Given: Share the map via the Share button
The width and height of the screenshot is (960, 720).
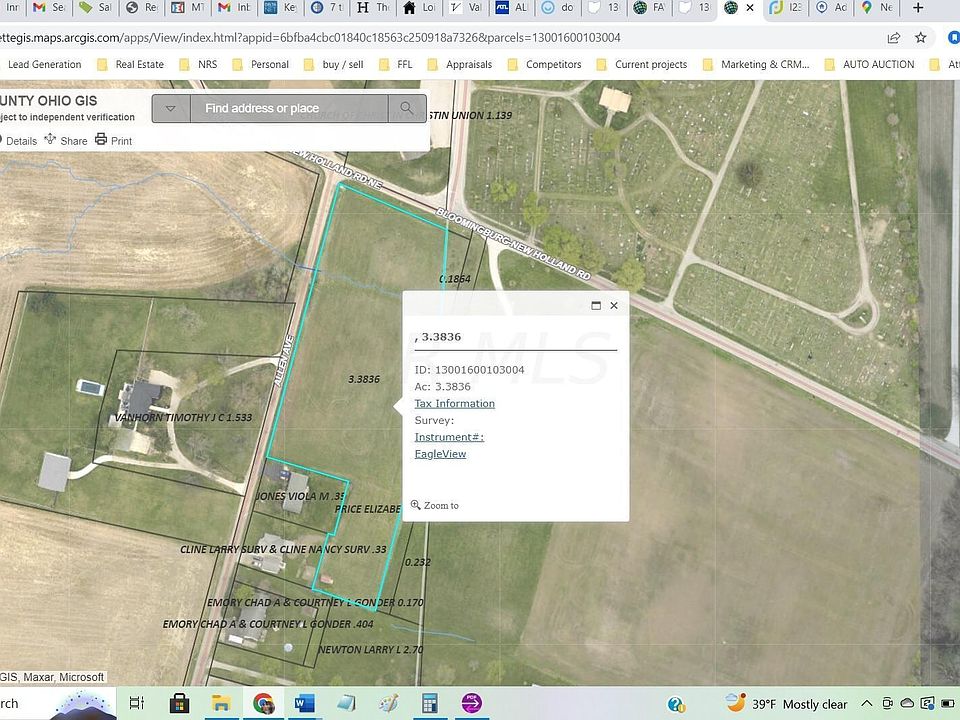Looking at the screenshot, I should (66, 140).
